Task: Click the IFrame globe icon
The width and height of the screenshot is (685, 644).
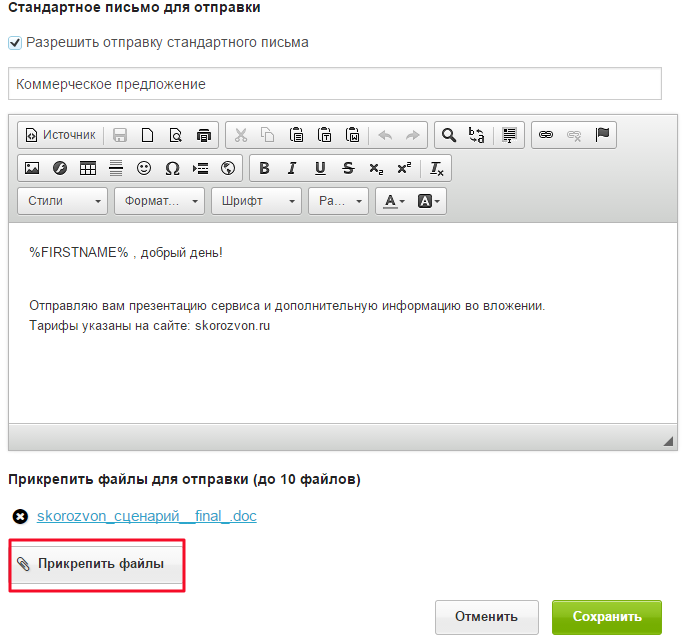Action: [228, 168]
